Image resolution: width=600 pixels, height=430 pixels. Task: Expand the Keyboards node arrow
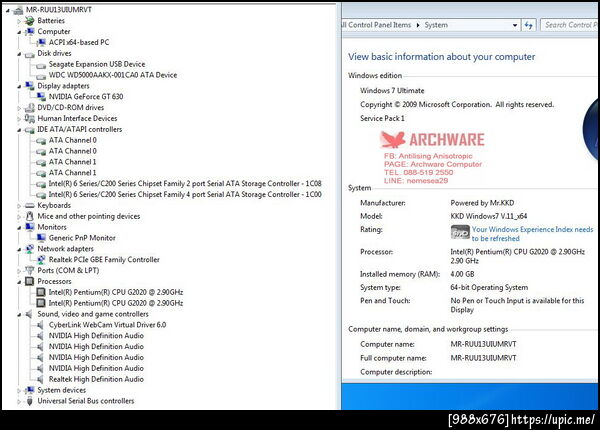pos(19,206)
